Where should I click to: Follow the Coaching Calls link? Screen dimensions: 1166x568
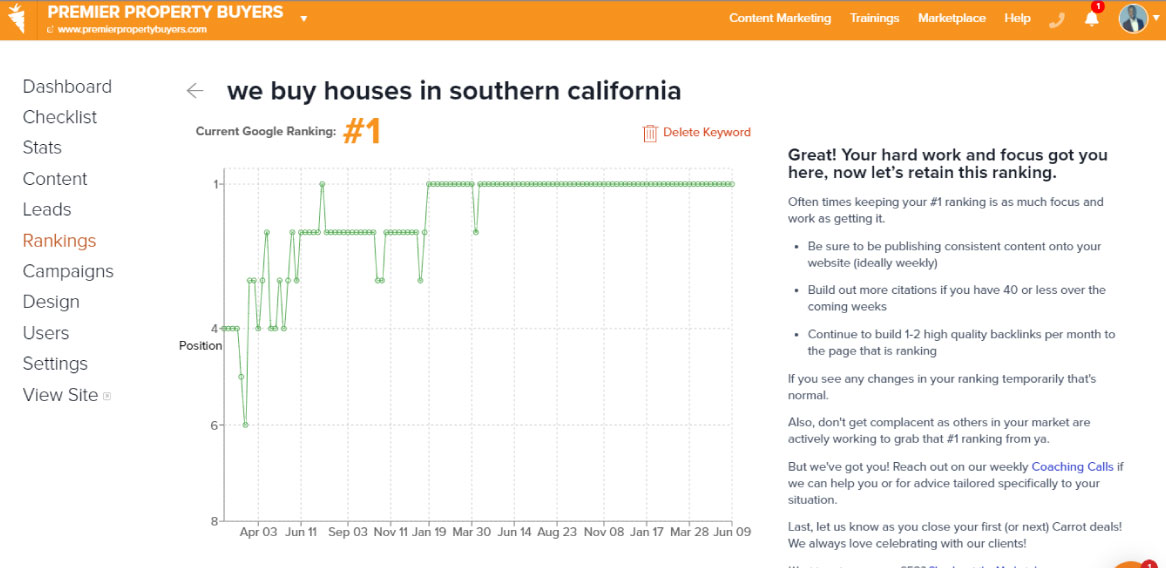click(1072, 467)
